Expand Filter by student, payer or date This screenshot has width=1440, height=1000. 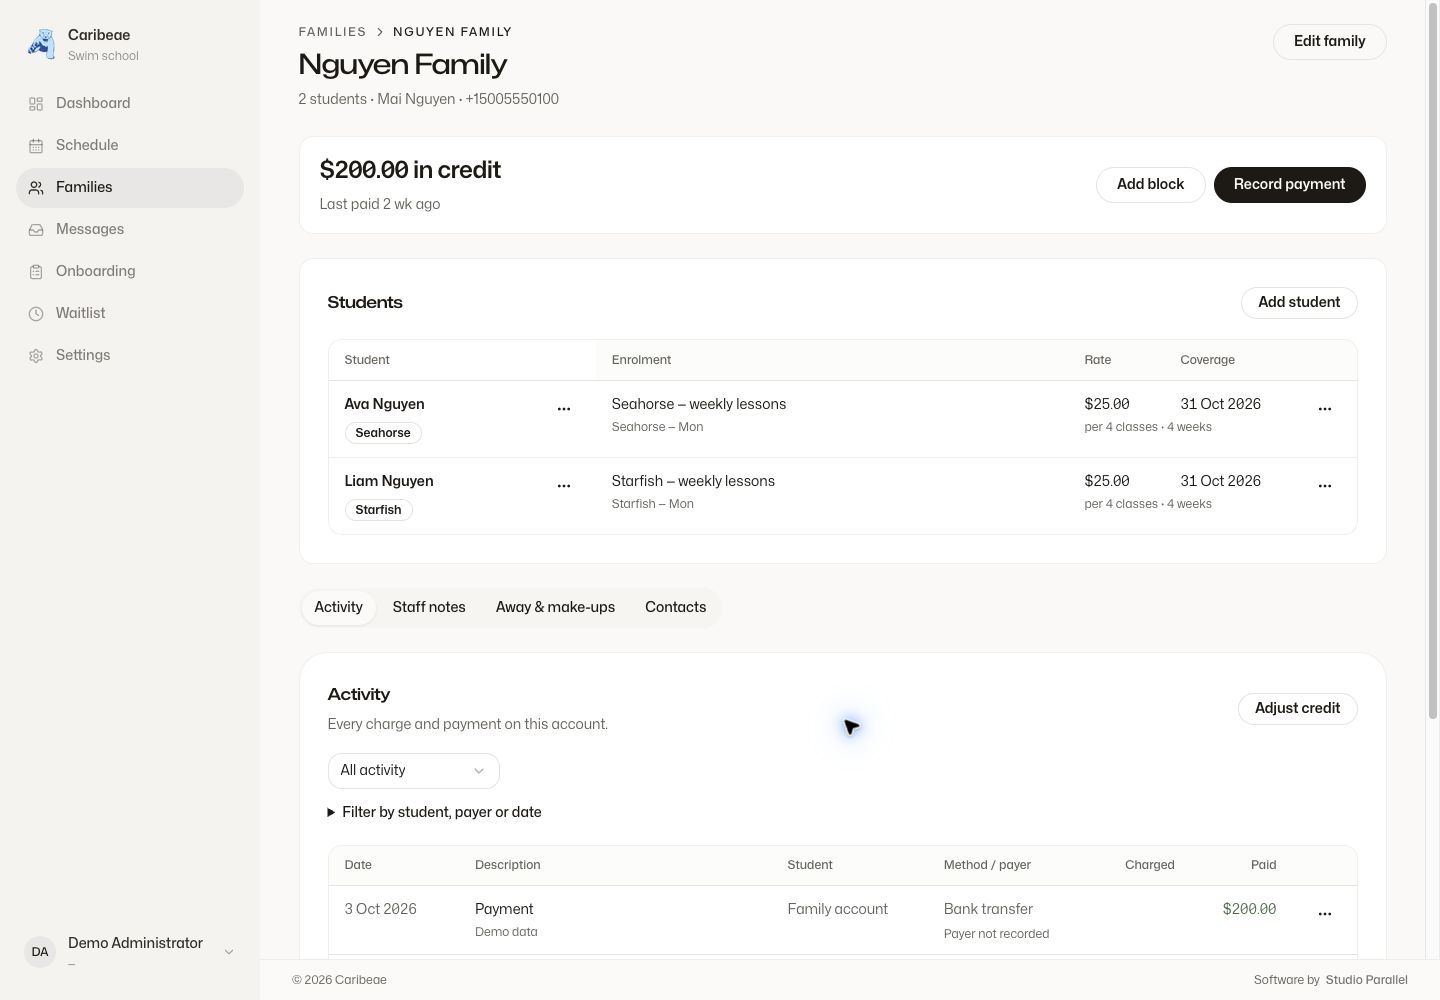435,812
